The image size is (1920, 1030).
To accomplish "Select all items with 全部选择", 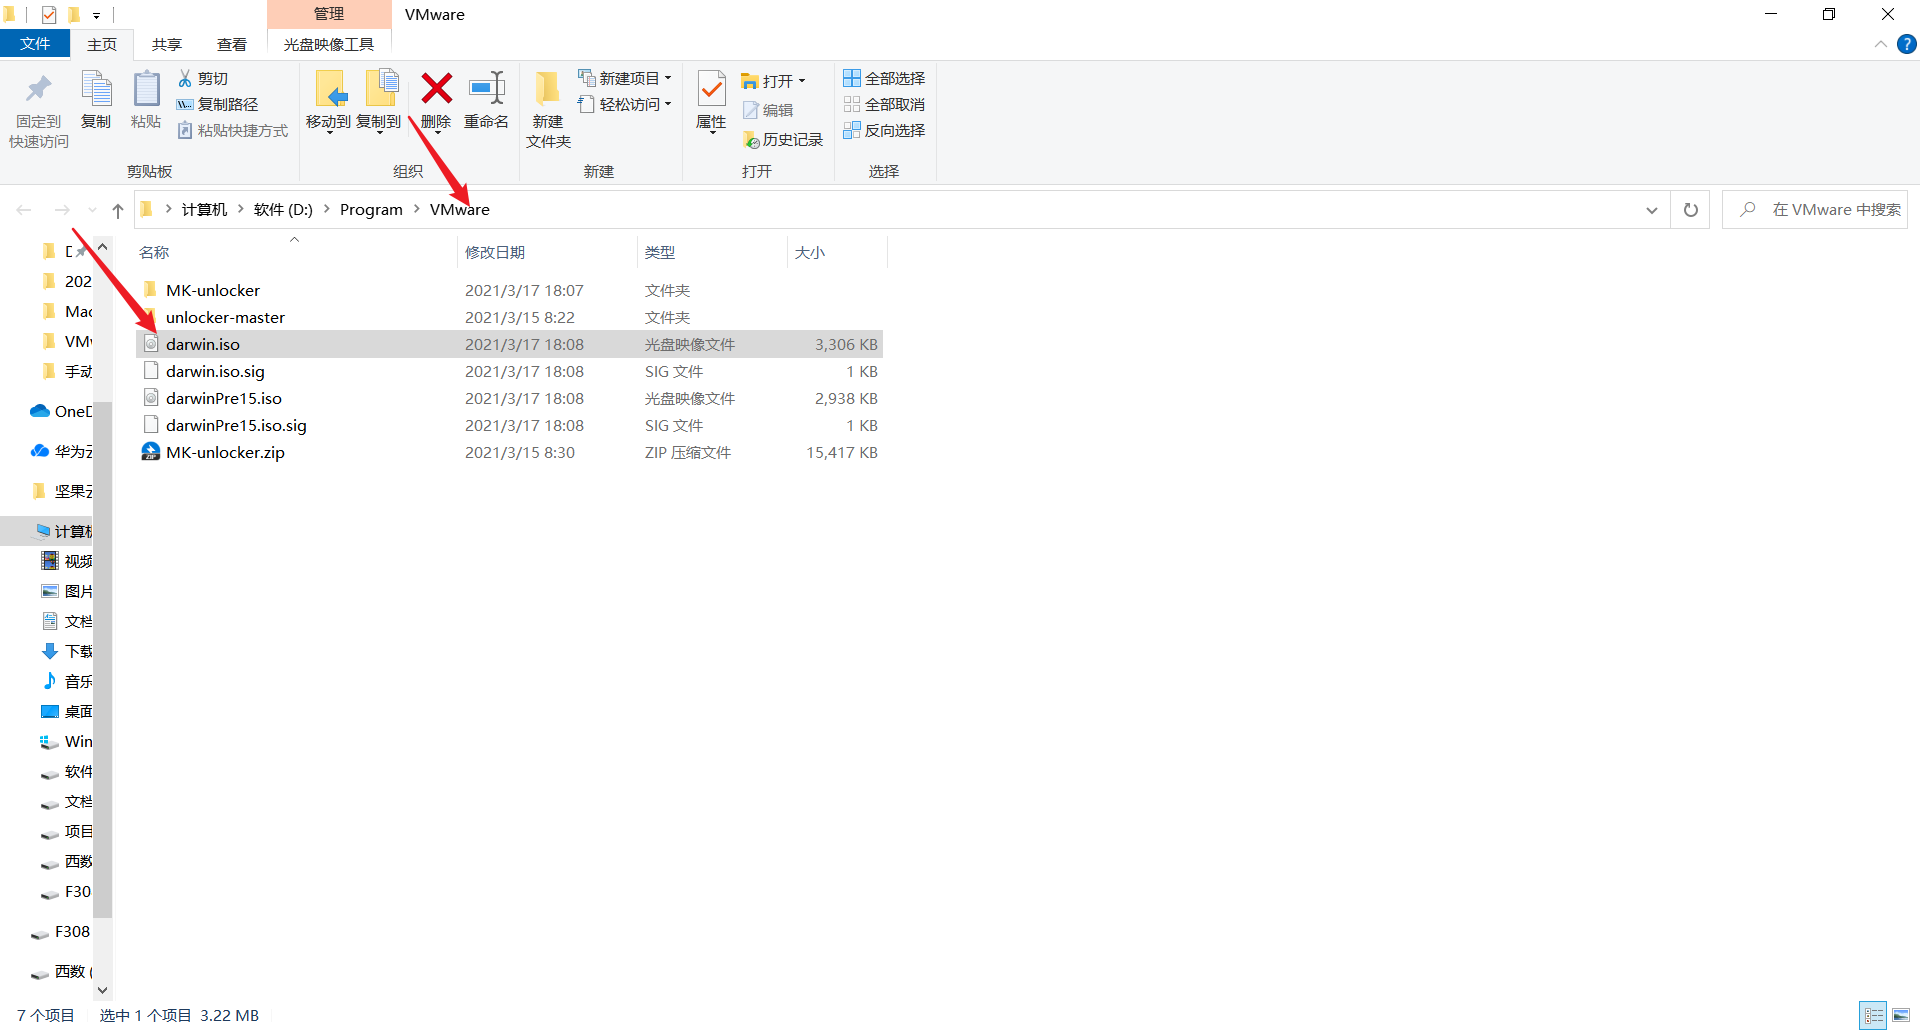I will coord(883,78).
